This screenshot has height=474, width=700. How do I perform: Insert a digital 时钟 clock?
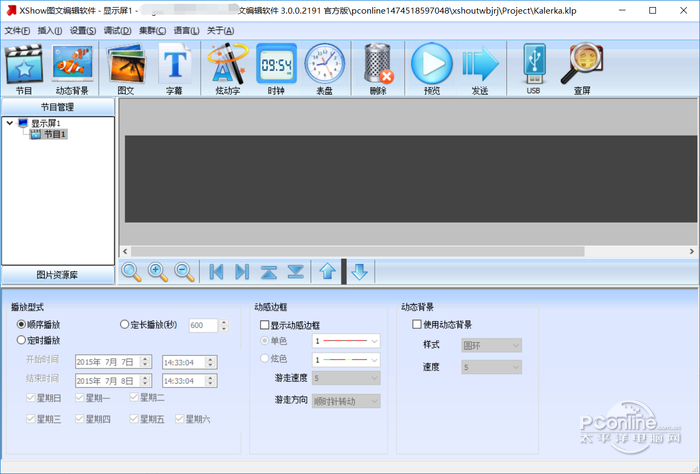point(276,63)
